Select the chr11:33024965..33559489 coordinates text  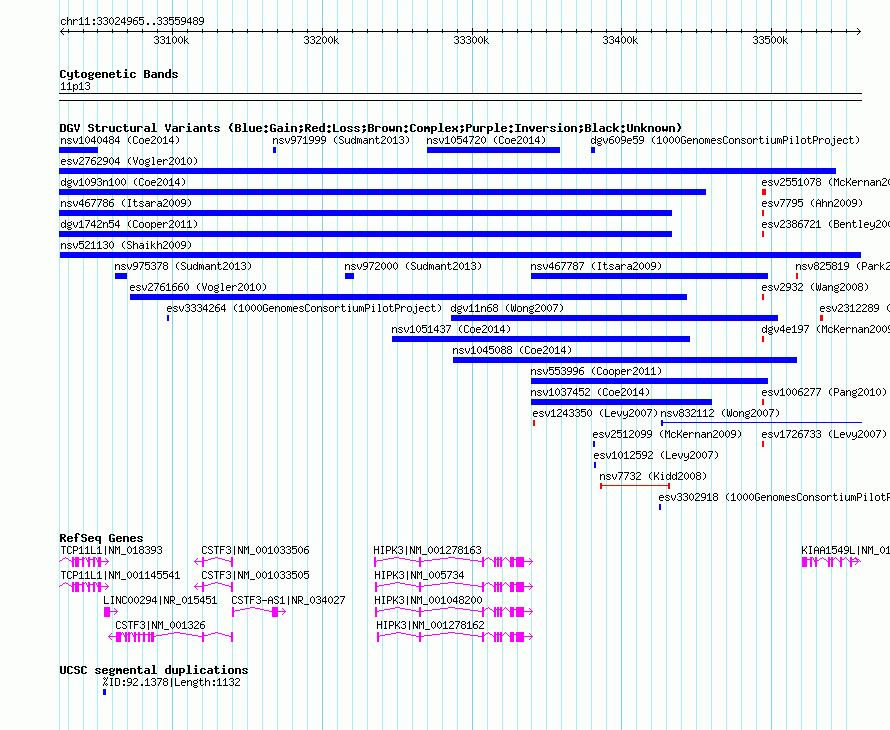point(132,21)
